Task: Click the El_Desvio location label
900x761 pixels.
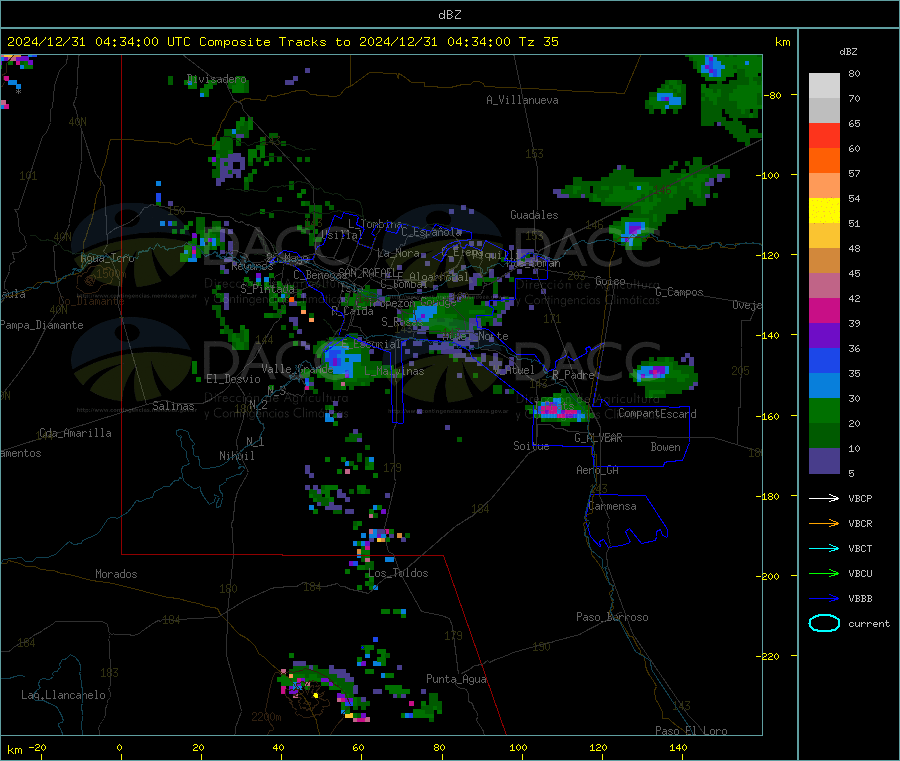Action: pos(234,379)
